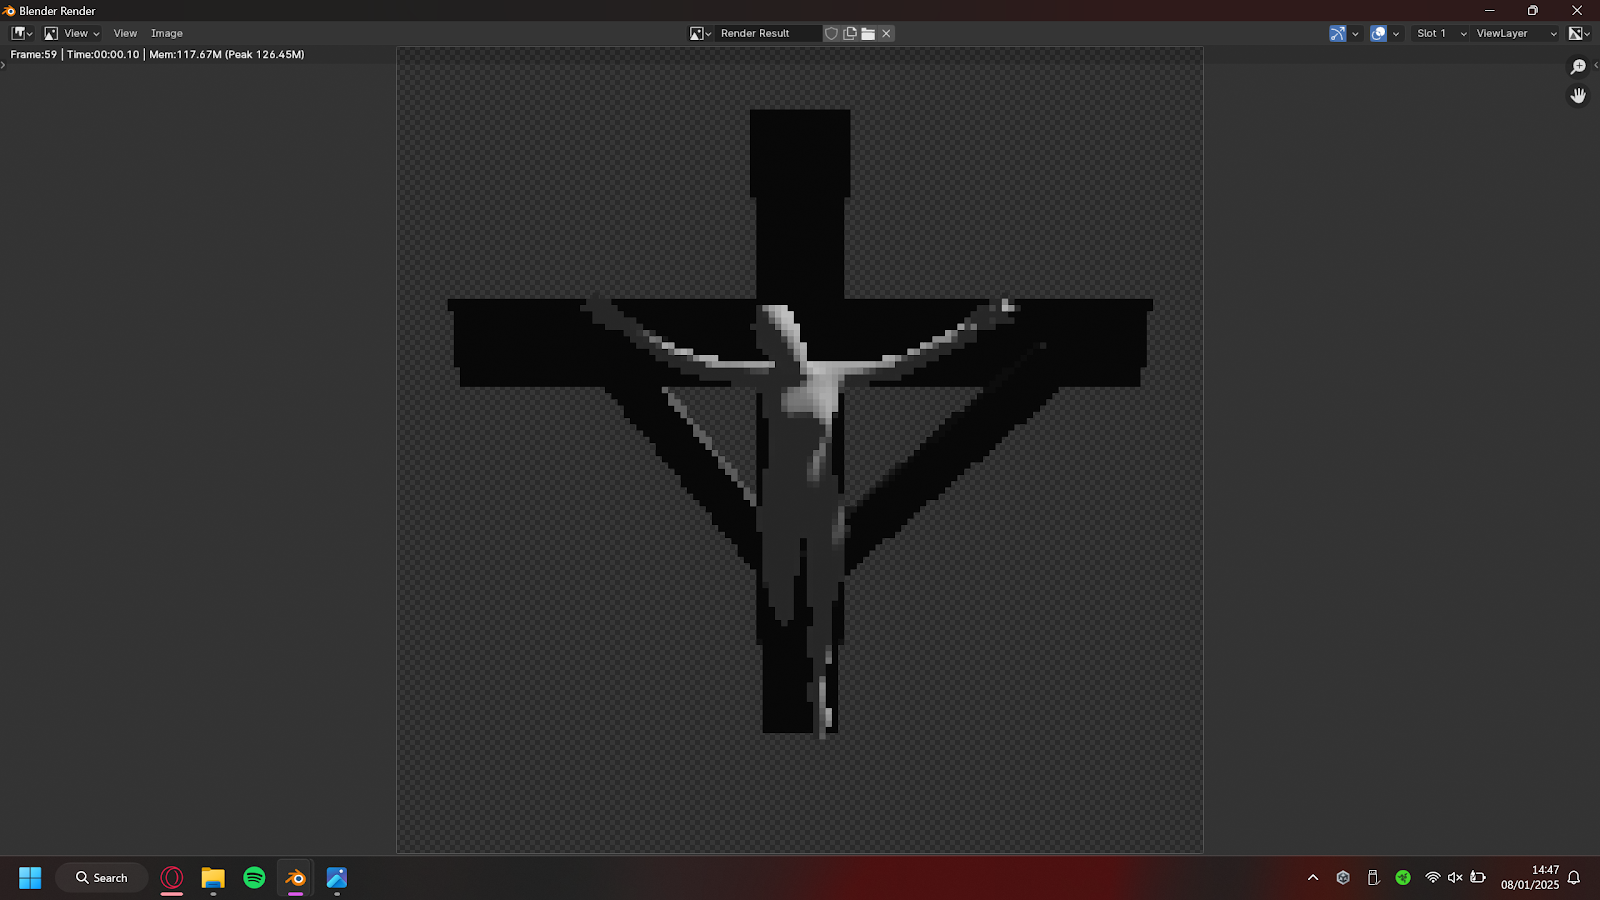This screenshot has width=1600, height=900.
Task: Open the Slot 1 render slot dropdown
Action: pyautogui.click(x=1440, y=33)
